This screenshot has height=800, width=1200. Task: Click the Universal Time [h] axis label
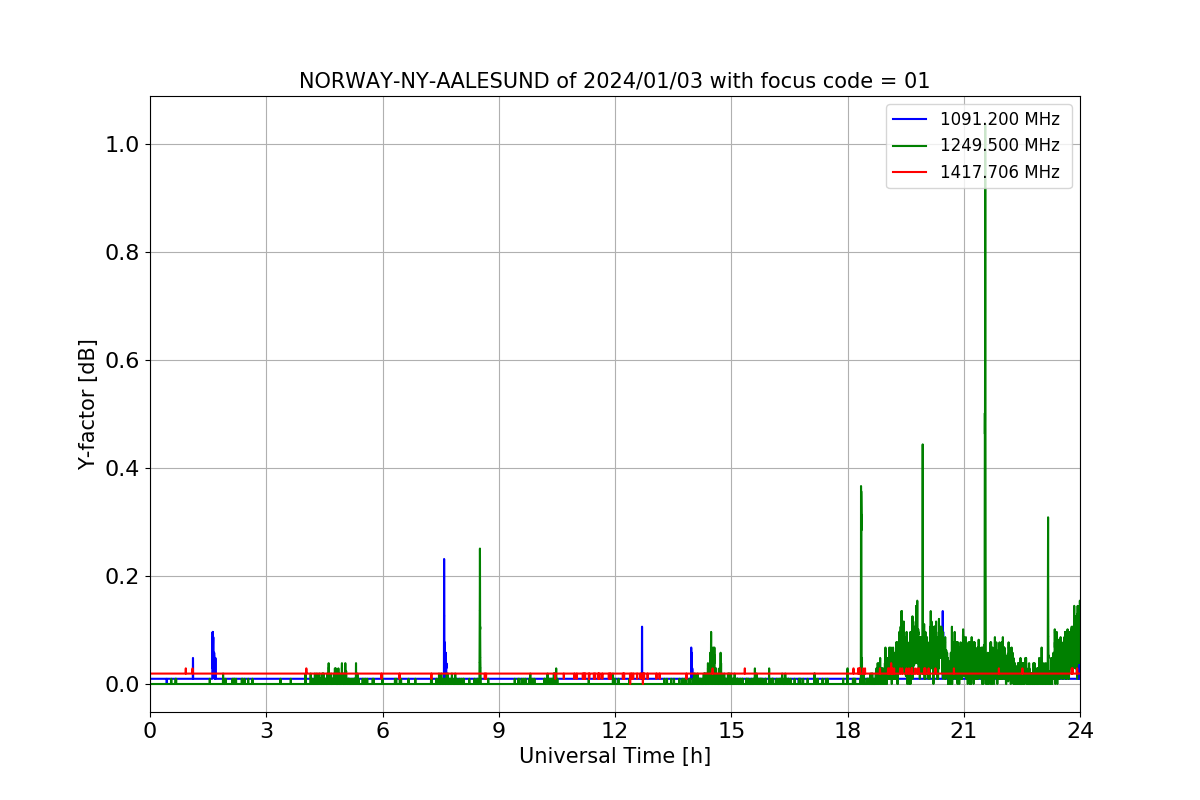pyautogui.click(x=614, y=756)
